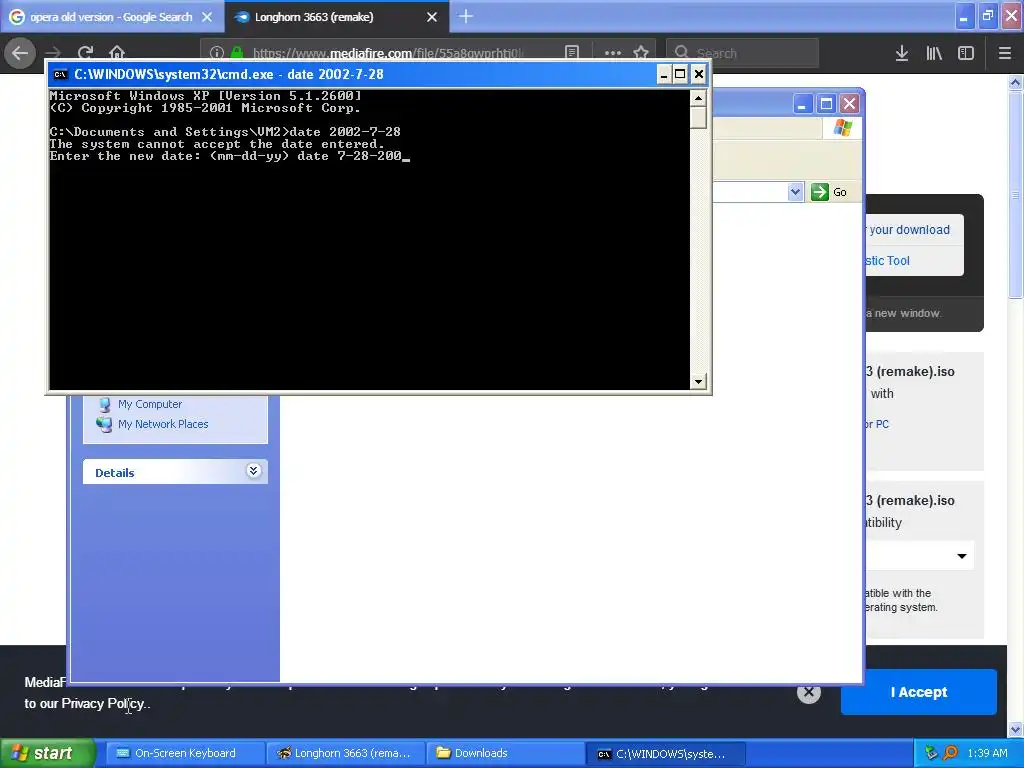Open the Windows start menu
1024x768 pixels.
click(48, 753)
